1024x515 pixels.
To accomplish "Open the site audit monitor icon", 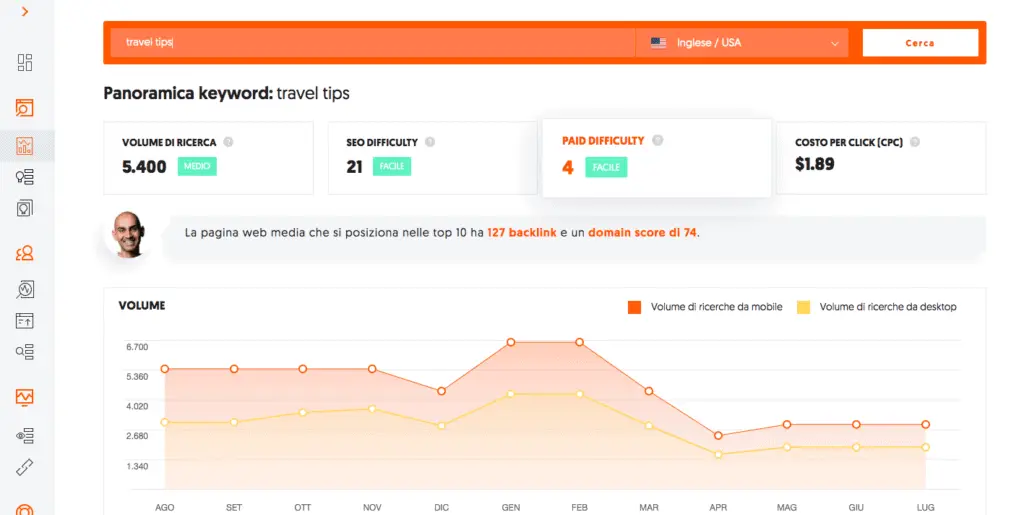I will (25, 397).
